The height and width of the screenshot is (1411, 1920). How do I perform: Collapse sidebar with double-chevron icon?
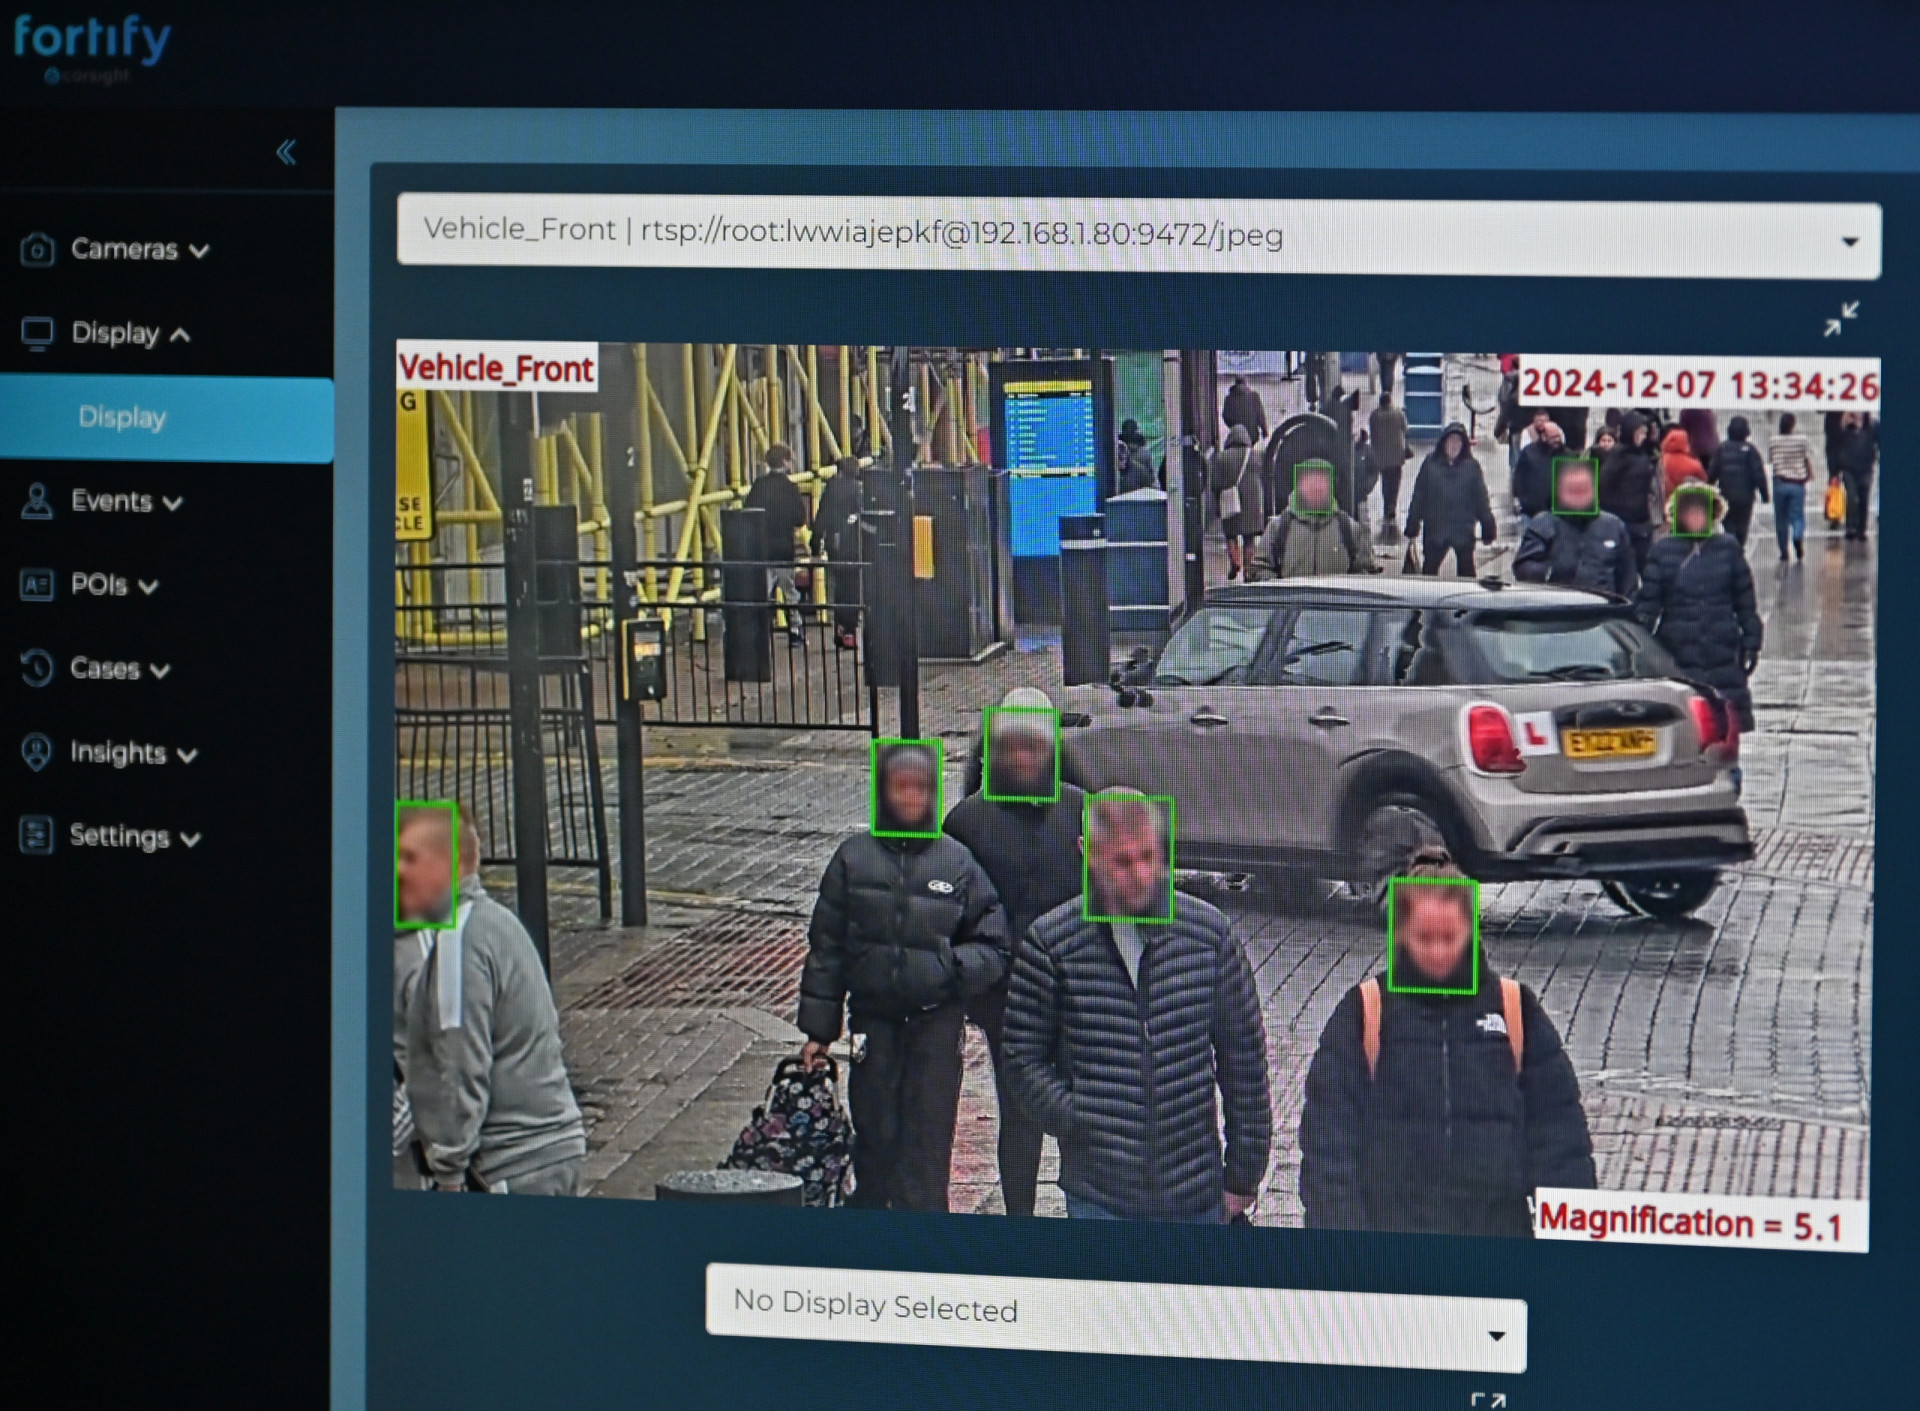[286, 152]
